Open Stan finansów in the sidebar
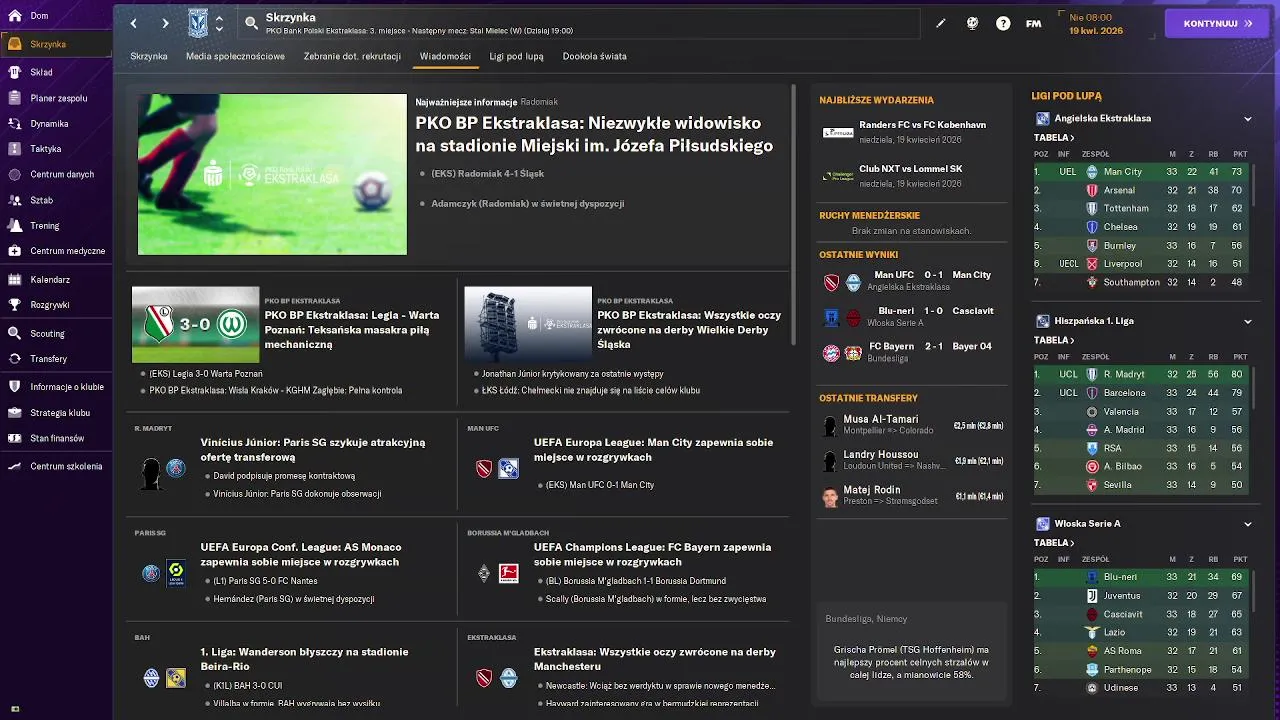Viewport: 1280px width, 720px height. (57, 438)
